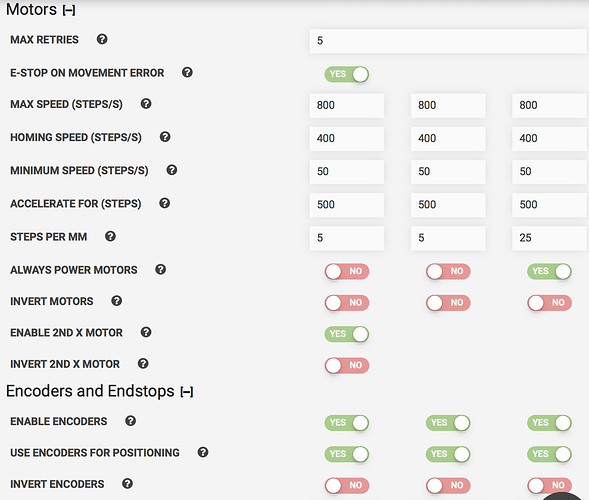Collapse Encoders and Endstops section

pos(187,392)
